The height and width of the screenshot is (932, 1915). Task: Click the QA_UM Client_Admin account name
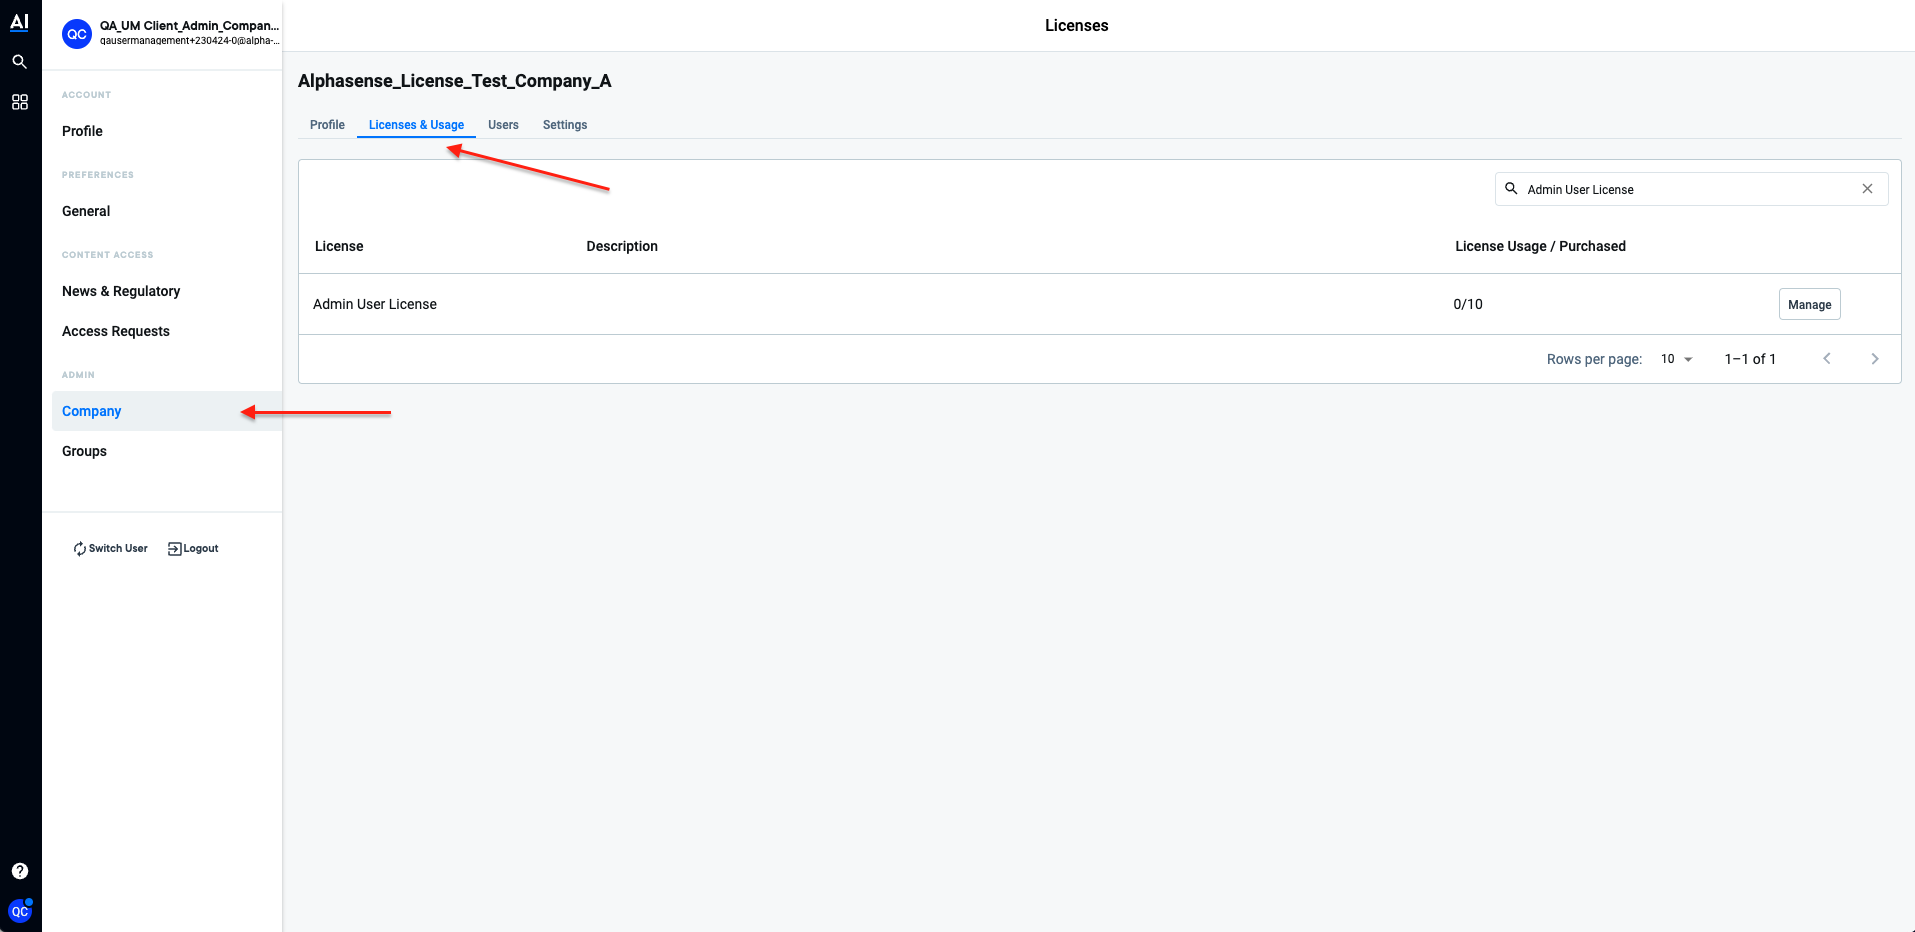coord(189,26)
